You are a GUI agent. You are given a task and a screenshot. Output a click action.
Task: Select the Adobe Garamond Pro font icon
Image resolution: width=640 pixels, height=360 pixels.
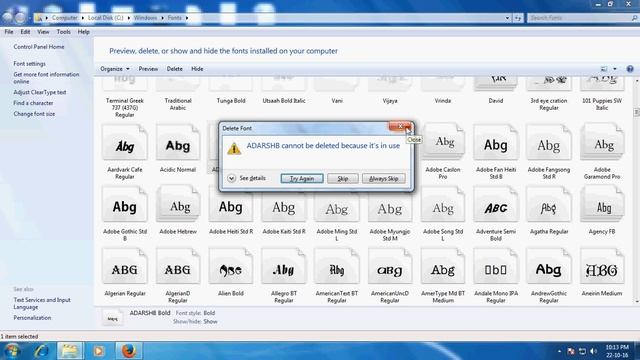tap(602, 143)
